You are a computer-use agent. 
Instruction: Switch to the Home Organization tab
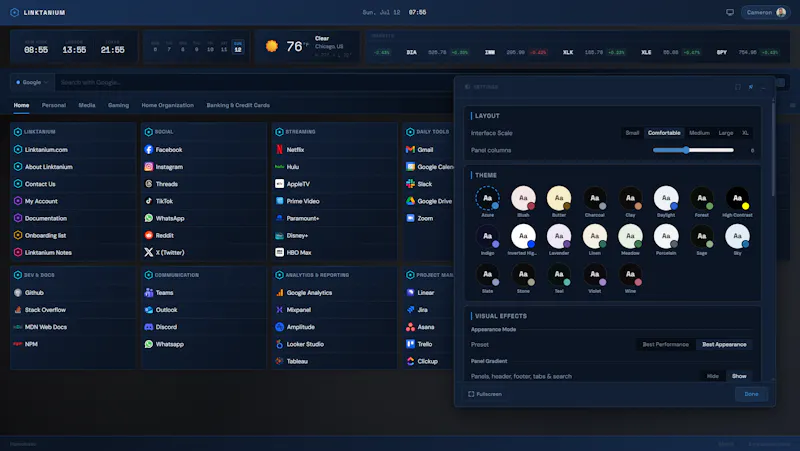[x=167, y=105]
